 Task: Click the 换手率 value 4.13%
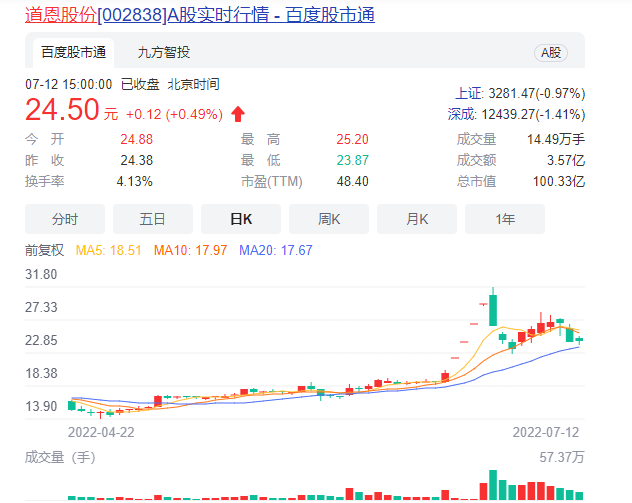click(135, 181)
